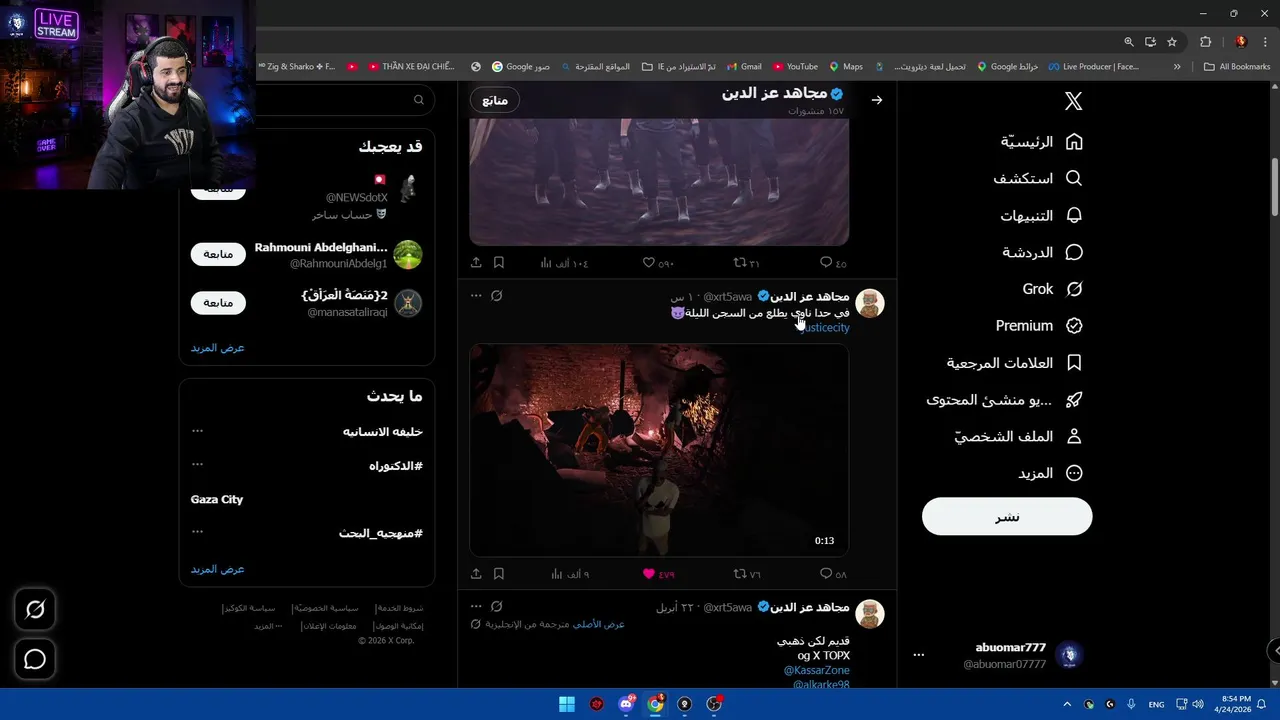Reply to first post with ٤٥ comments

coord(833,263)
